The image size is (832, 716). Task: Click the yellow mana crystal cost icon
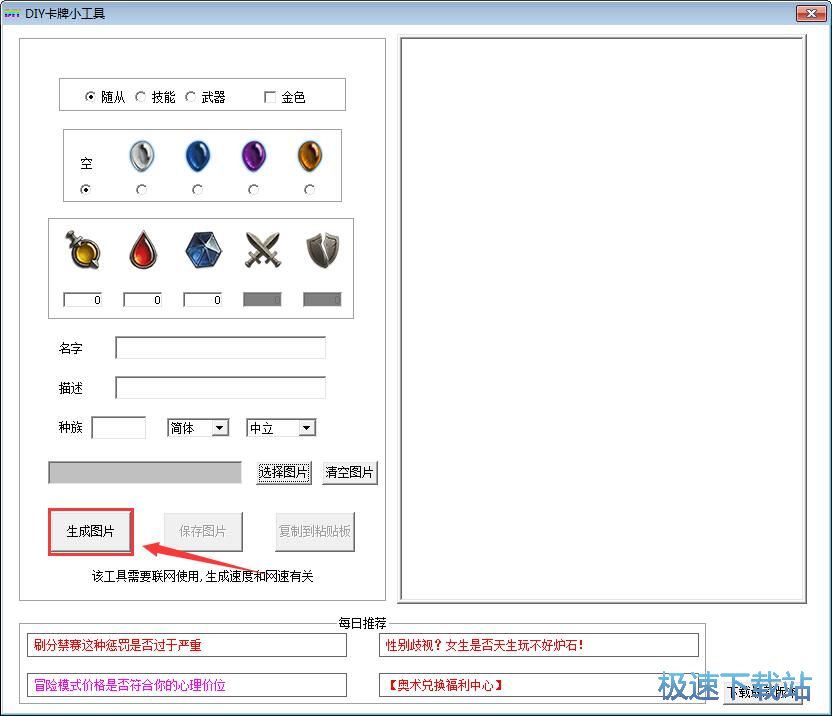83,250
